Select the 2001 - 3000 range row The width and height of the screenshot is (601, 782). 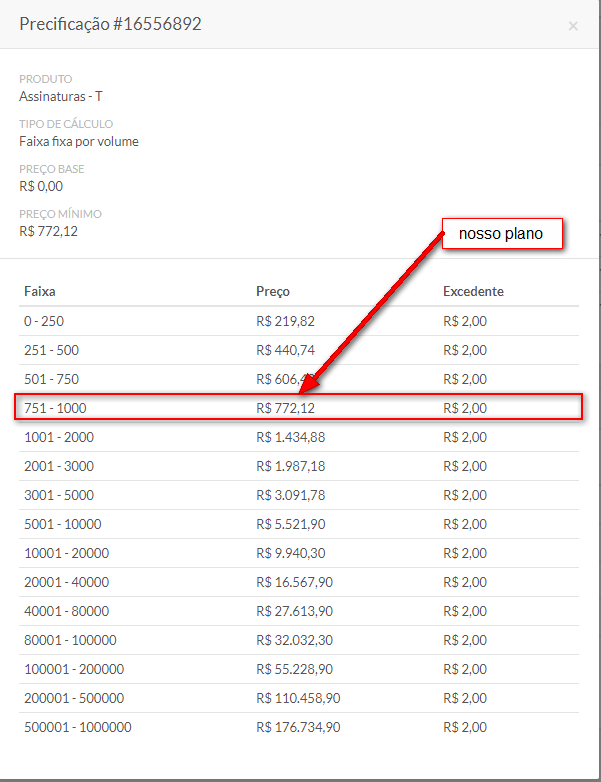pos(58,466)
